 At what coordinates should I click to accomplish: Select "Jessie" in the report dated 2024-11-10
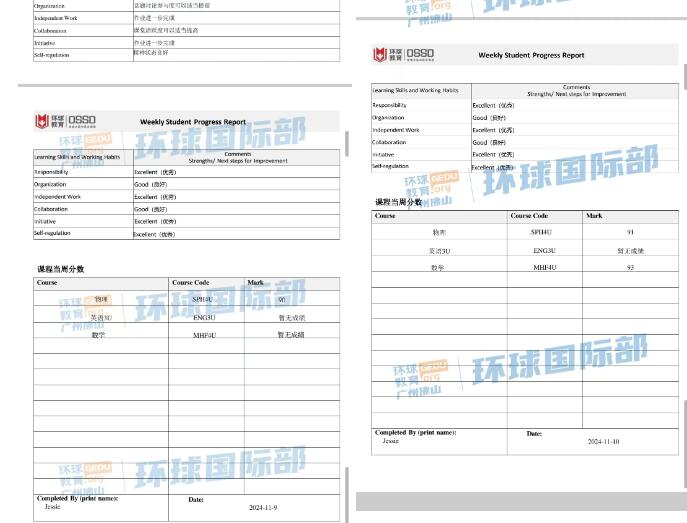point(390,441)
